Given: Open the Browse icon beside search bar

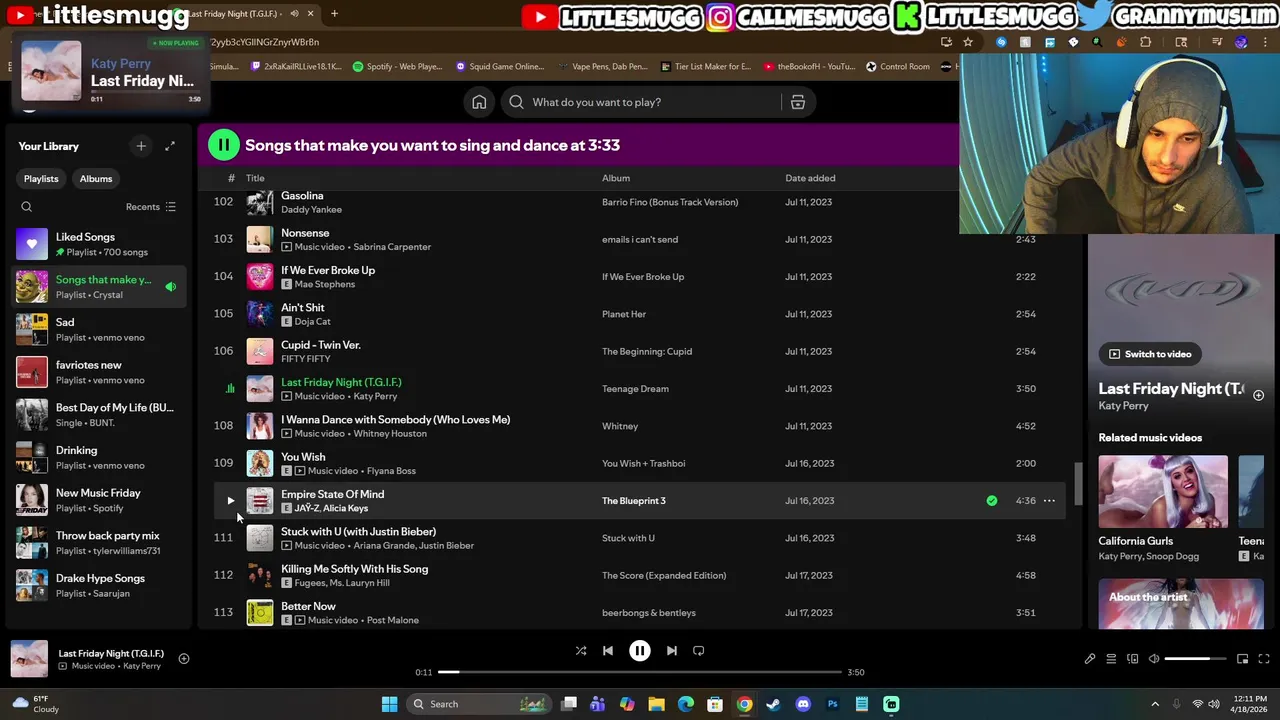Looking at the screenshot, I should click(x=798, y=102).
